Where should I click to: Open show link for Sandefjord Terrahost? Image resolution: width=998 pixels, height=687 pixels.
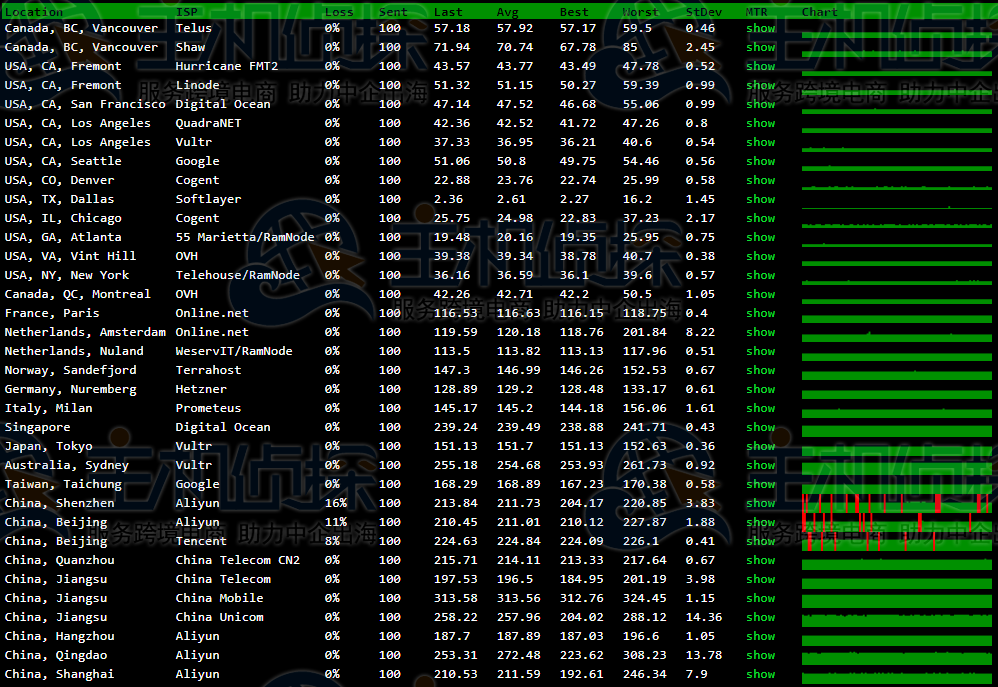[x=761, y=371]
